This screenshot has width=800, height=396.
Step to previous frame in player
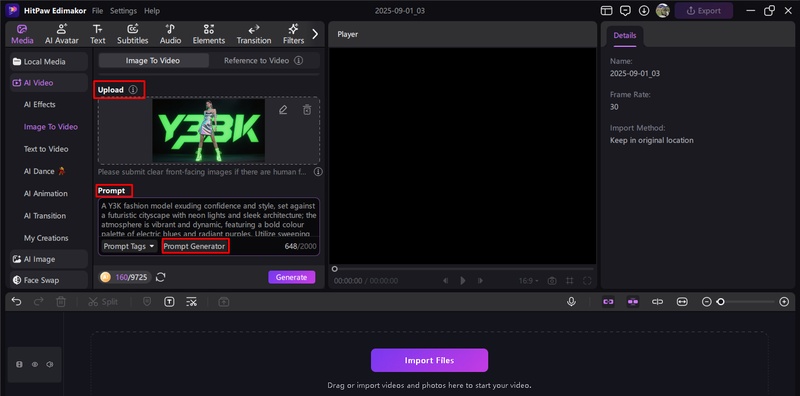pos(445,281)
